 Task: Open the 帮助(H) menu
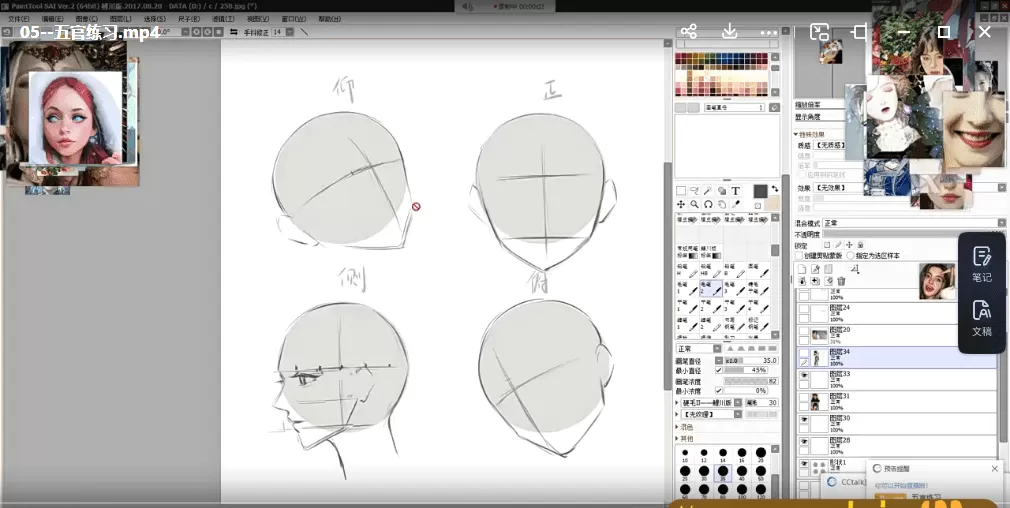tap(328, 19)
